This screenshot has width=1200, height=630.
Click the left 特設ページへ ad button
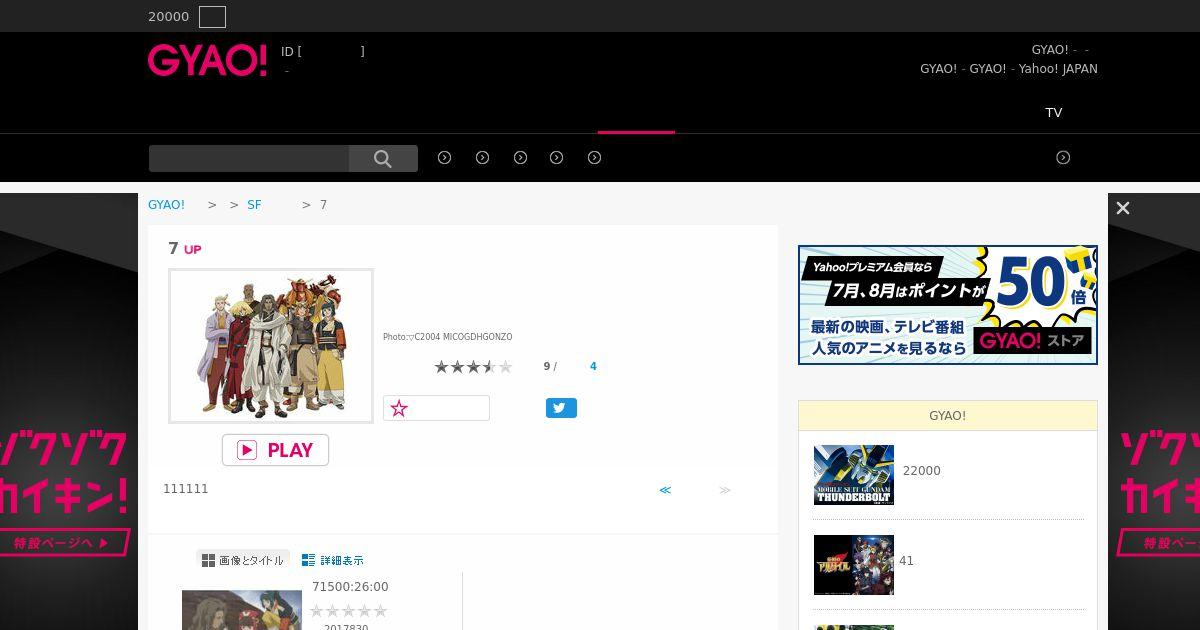point(66,543)
